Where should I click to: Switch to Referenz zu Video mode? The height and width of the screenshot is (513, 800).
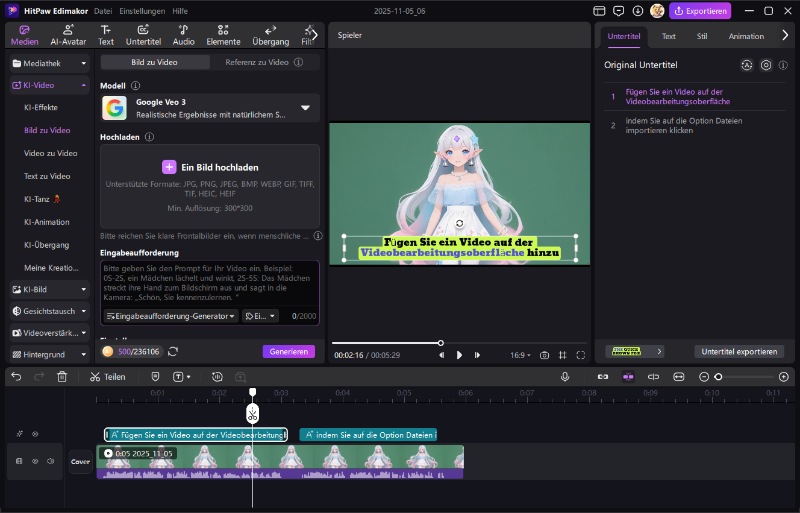(264, 62)
